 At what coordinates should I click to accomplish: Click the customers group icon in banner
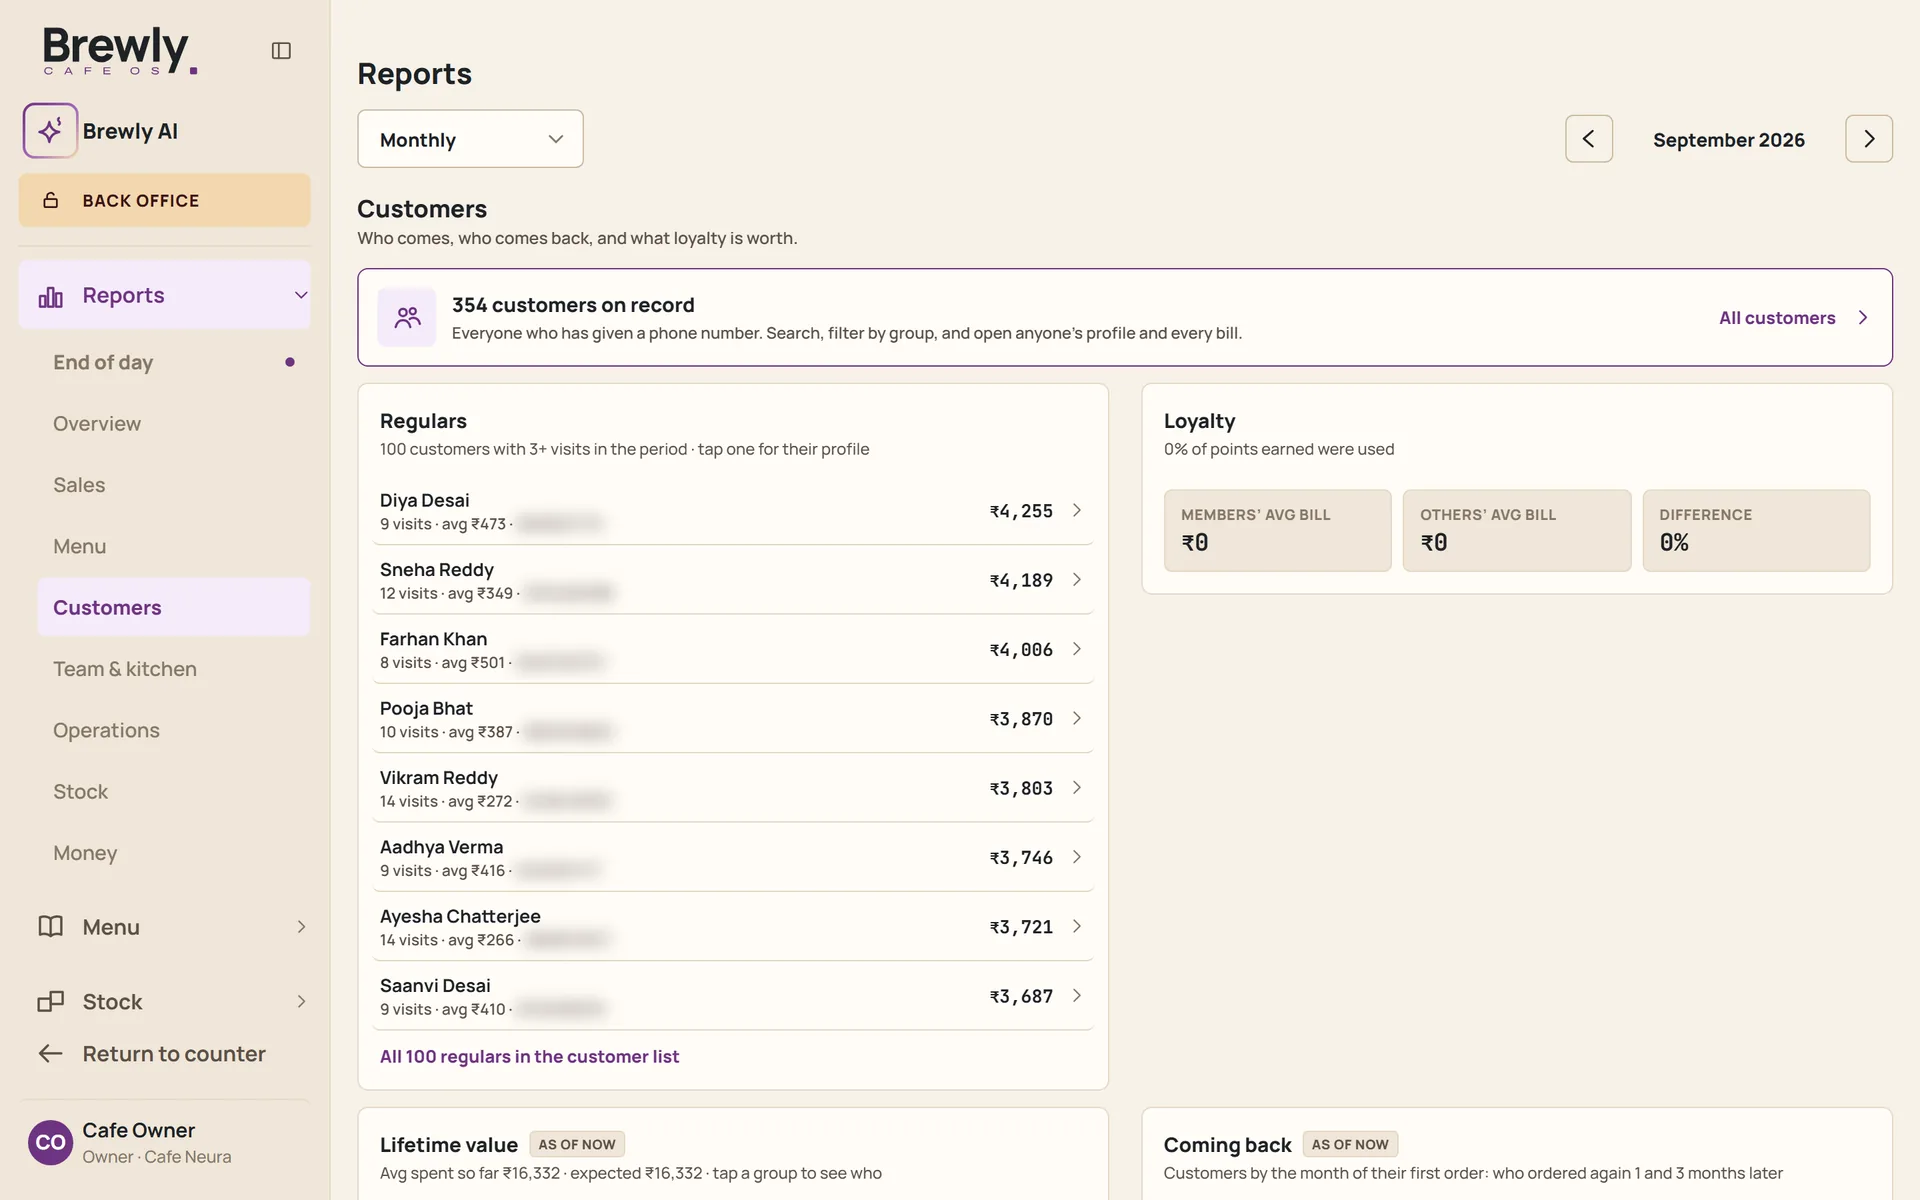coord(407,318)
